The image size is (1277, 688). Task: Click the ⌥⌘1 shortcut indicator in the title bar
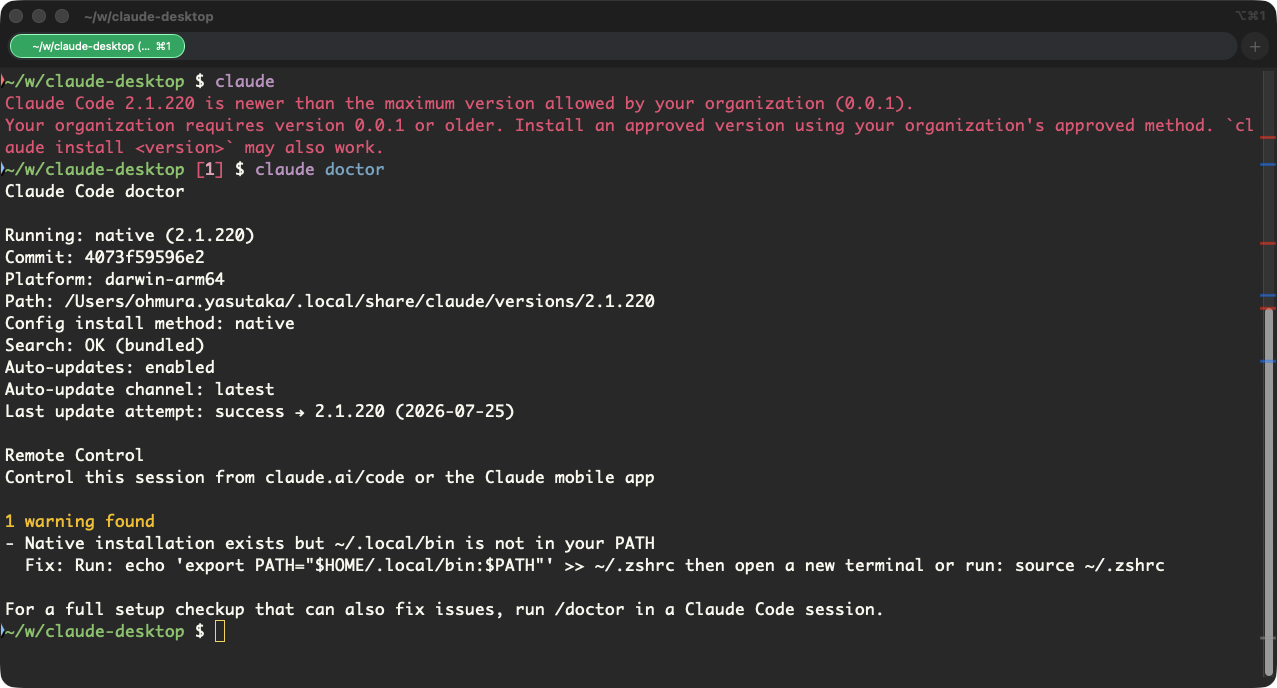click(x=1250, y=16)
